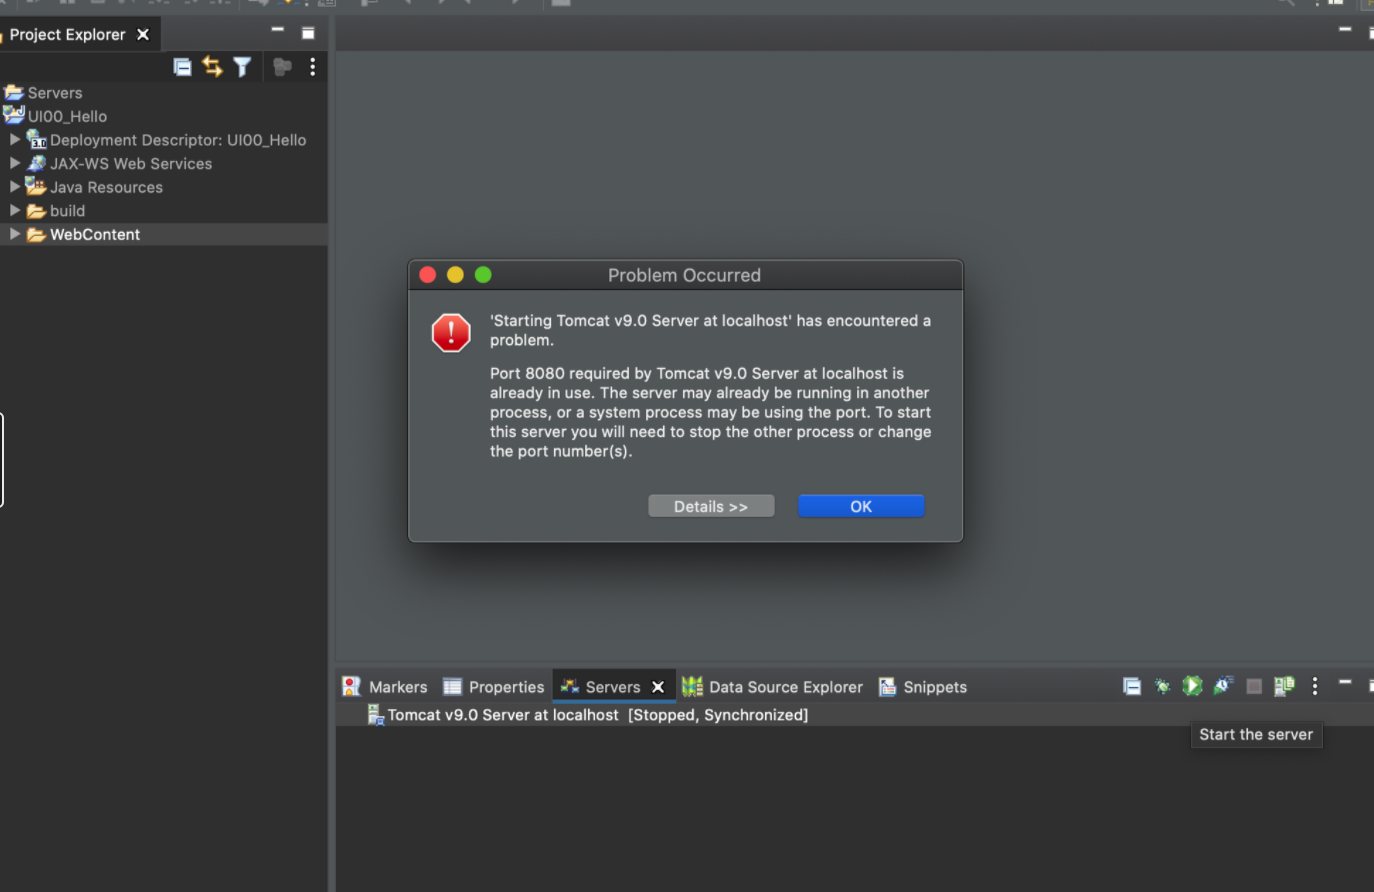Maximize the Project Explorer panel

[x=308, y=33]
